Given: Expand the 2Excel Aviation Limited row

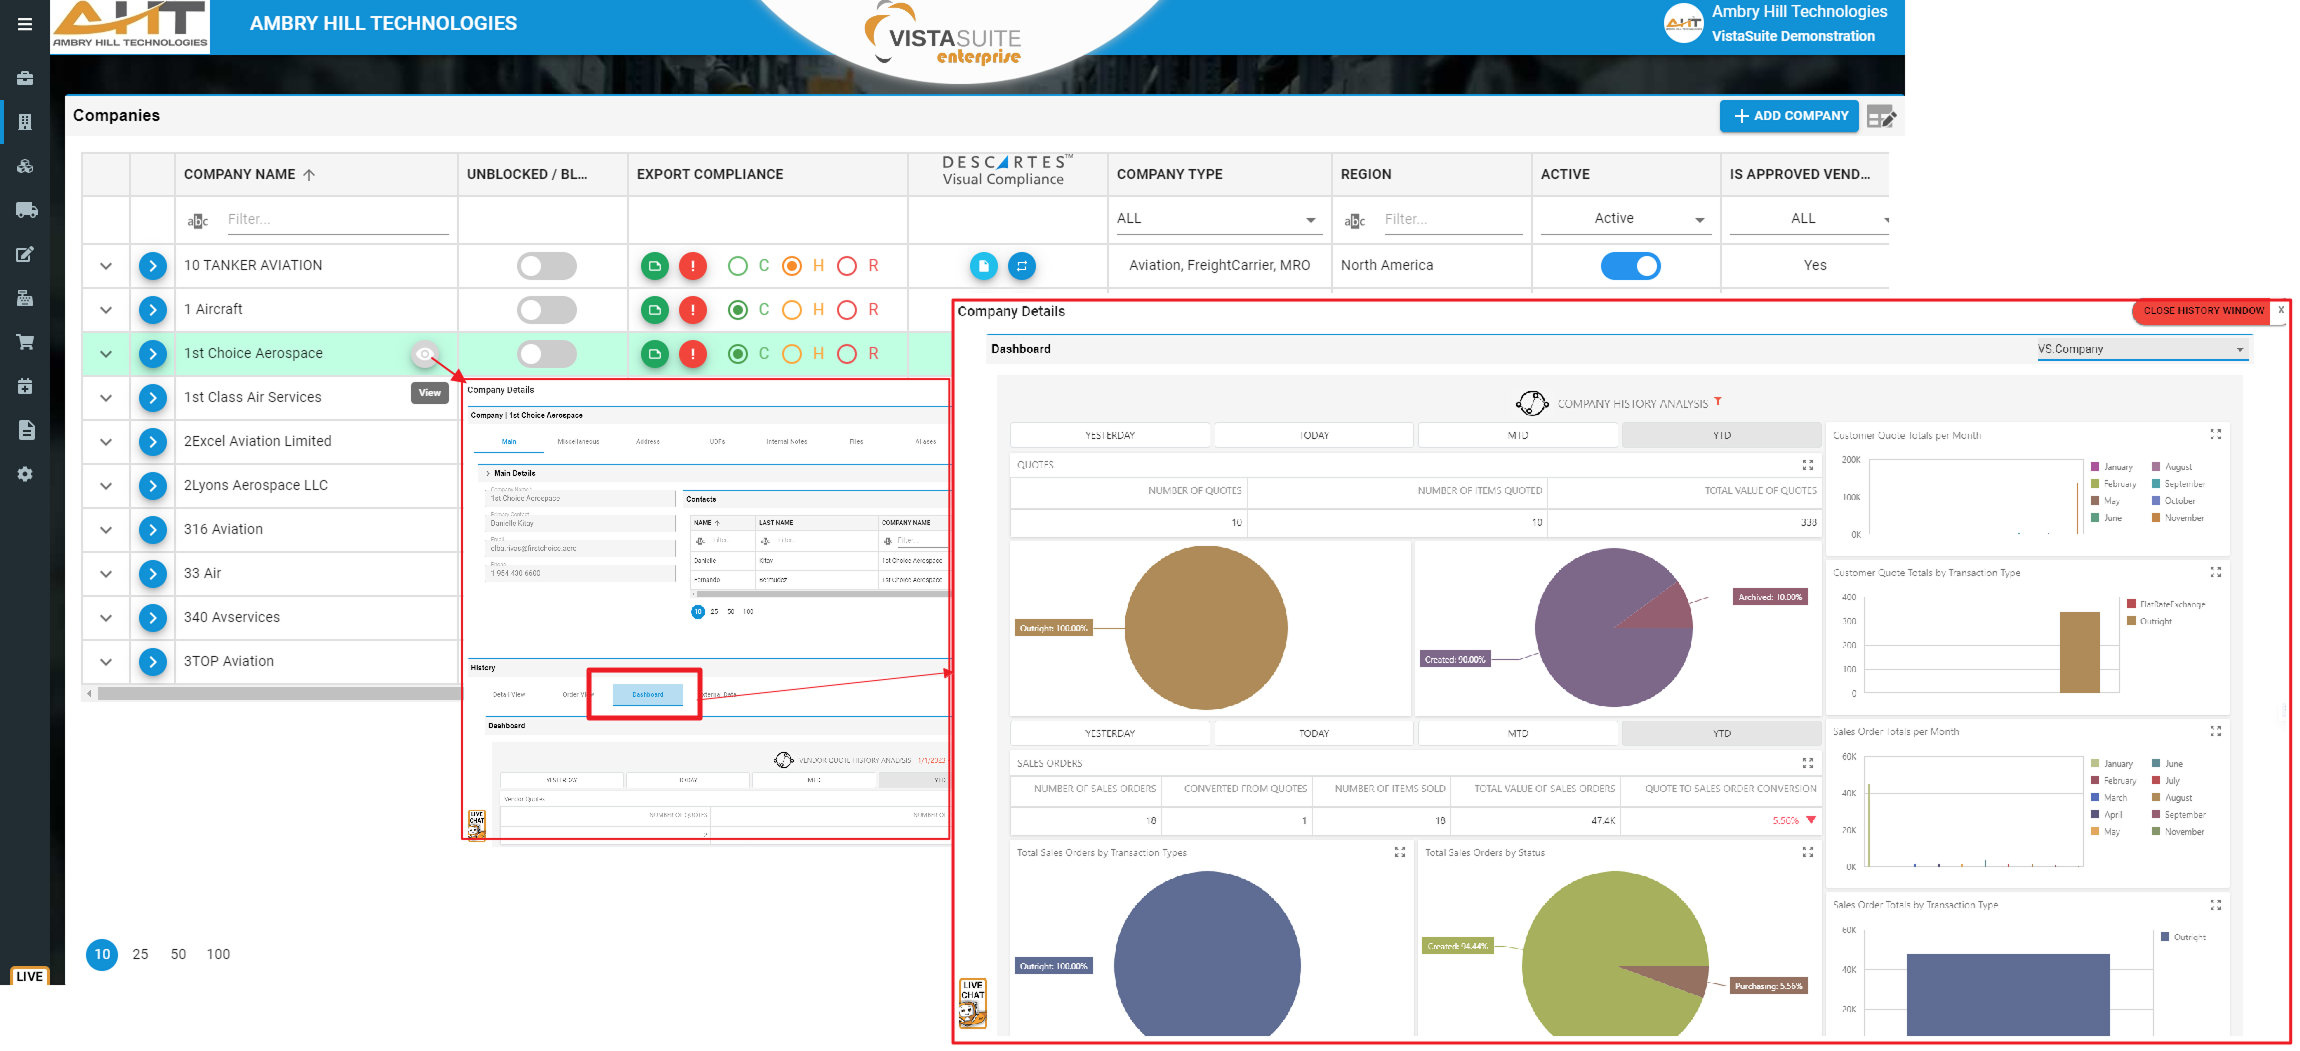Looking at the screenshot, I should coord(106,442).
